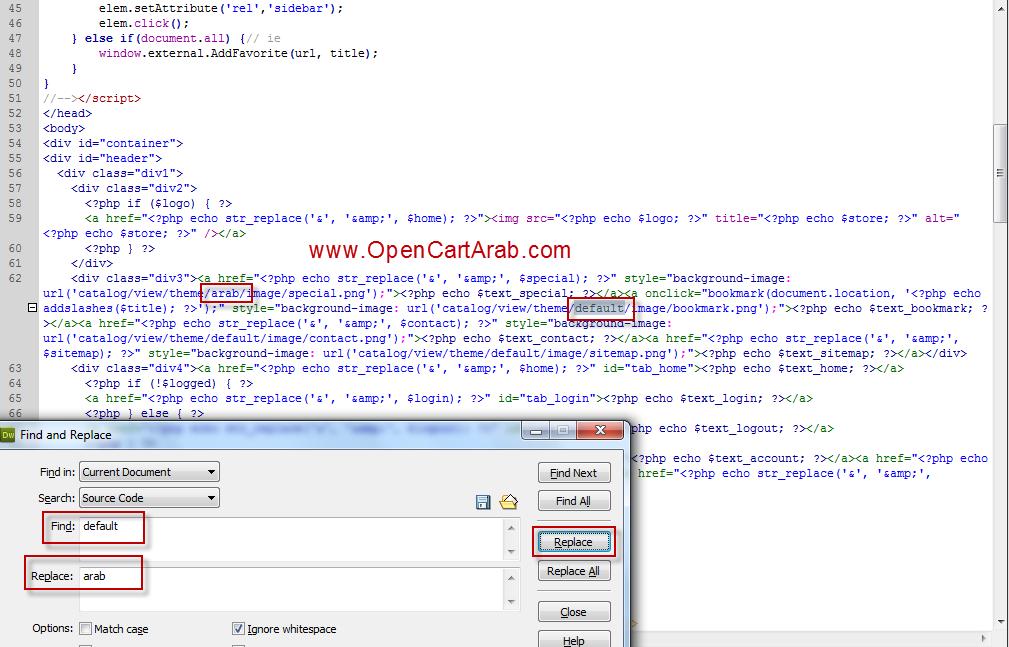Click the "elem.setAttribute('rel','sidebar');" line
The height and width of the screenshot is (647, 1009).
click(221, 8)
